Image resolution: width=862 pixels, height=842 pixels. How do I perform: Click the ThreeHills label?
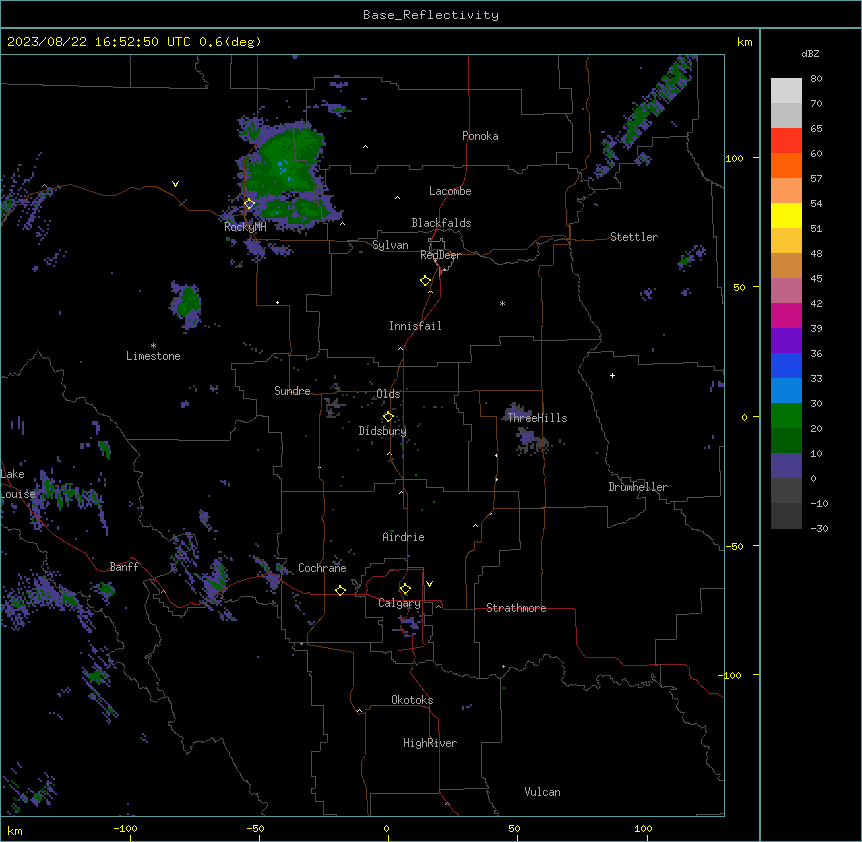tap(537, 418)
